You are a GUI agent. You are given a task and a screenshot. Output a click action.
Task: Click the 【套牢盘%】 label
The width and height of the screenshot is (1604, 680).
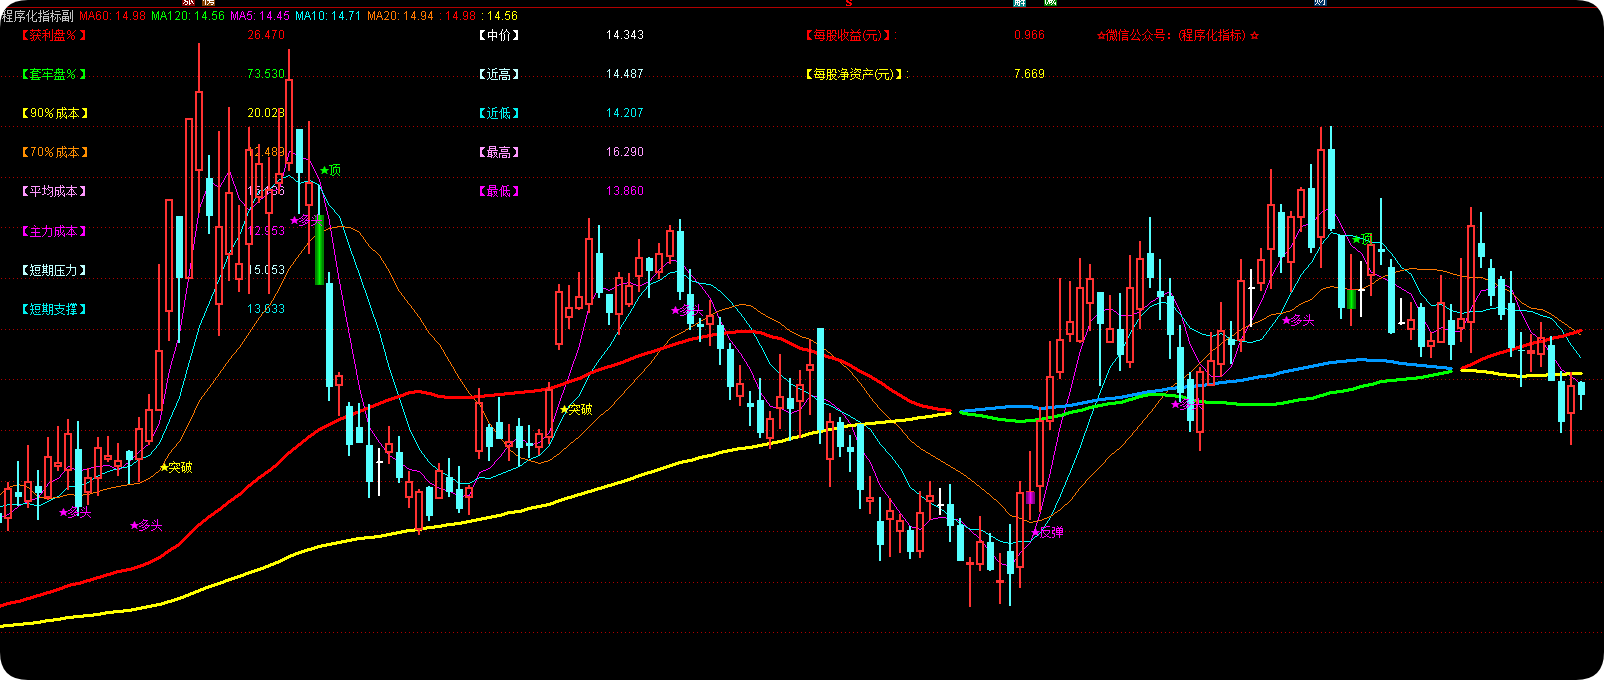click(x=55, y=74)
